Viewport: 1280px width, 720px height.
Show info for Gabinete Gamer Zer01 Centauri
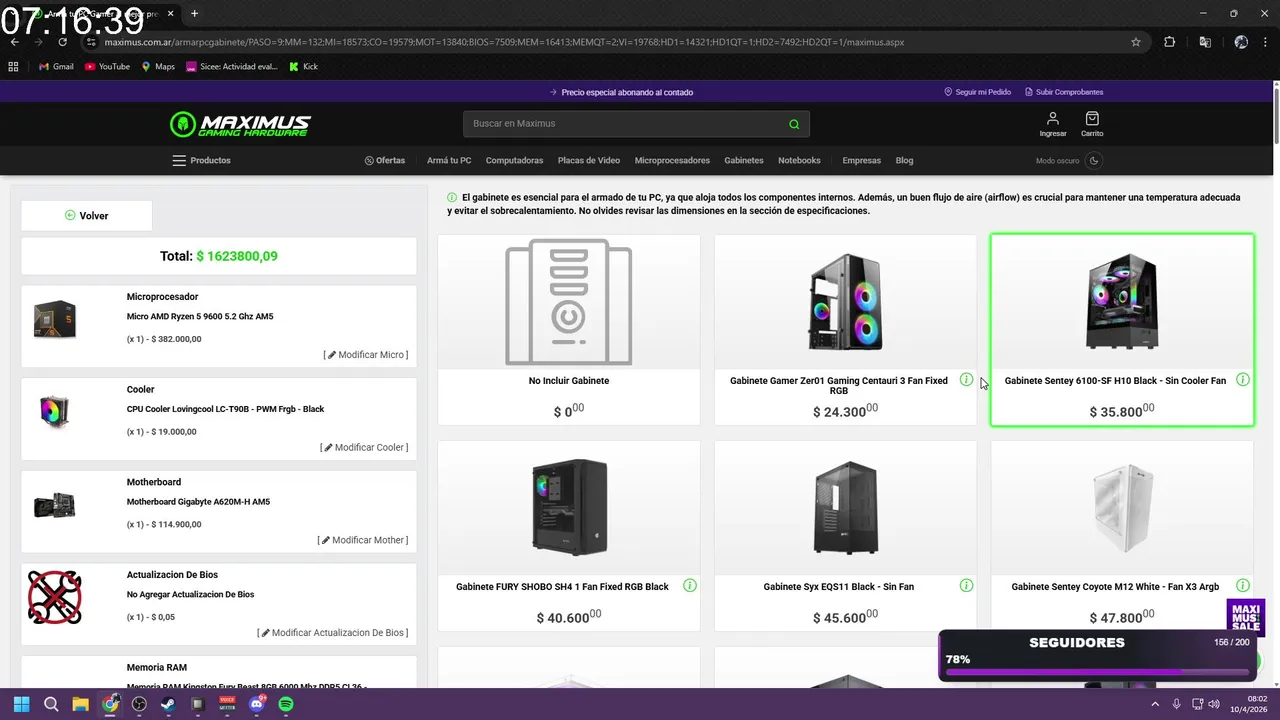pos(966,379)
